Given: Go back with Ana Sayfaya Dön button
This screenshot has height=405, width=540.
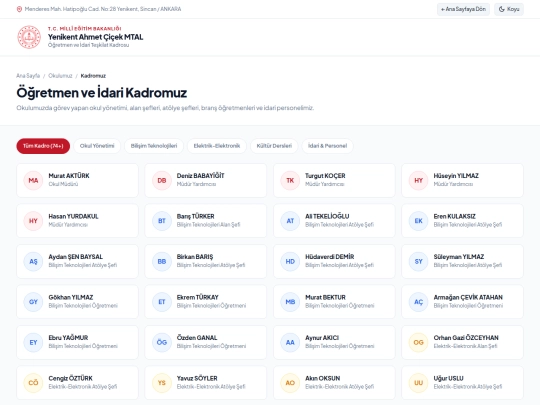Looking at the screenshot, I should 463,9.
